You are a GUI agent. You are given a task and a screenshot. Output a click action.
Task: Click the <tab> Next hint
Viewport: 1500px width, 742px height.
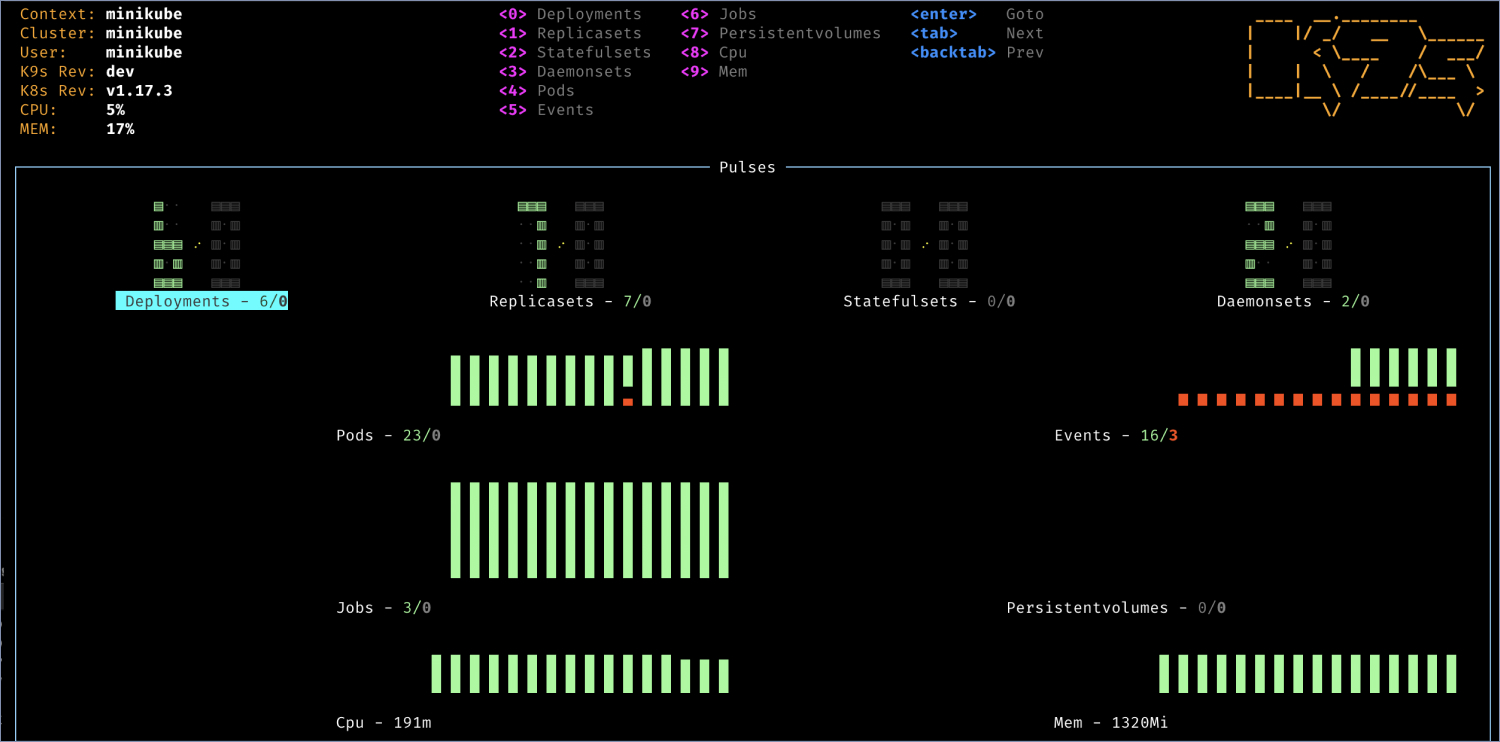[977, 33]
